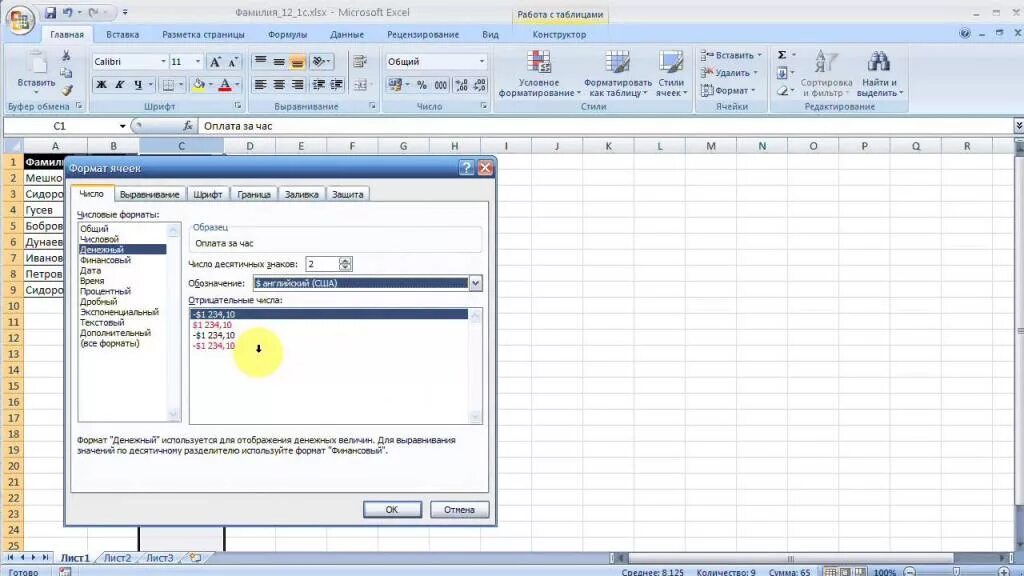Apply the thousands separator 000 style
1024x576 pixels.
tap(441, 85)
